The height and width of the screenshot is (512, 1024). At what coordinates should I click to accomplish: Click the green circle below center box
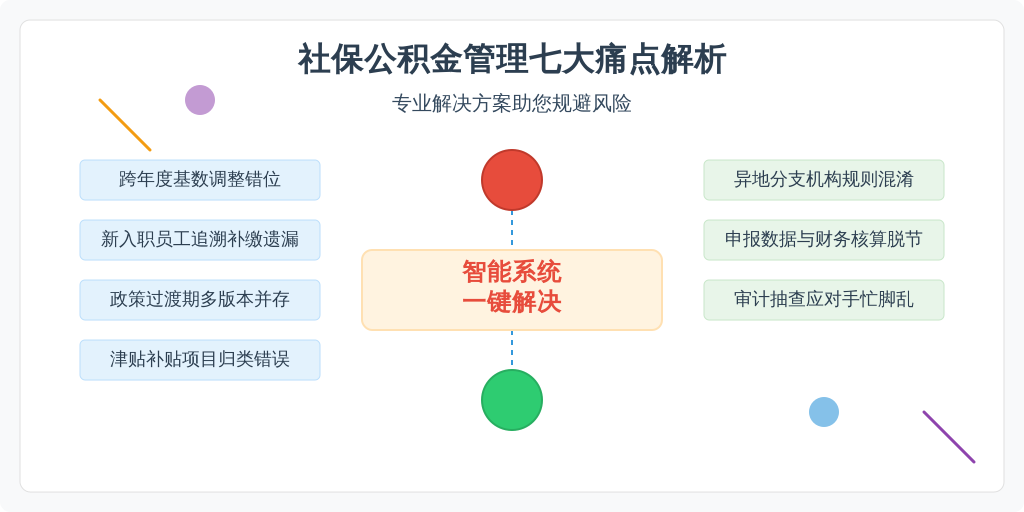coord(512,400)
